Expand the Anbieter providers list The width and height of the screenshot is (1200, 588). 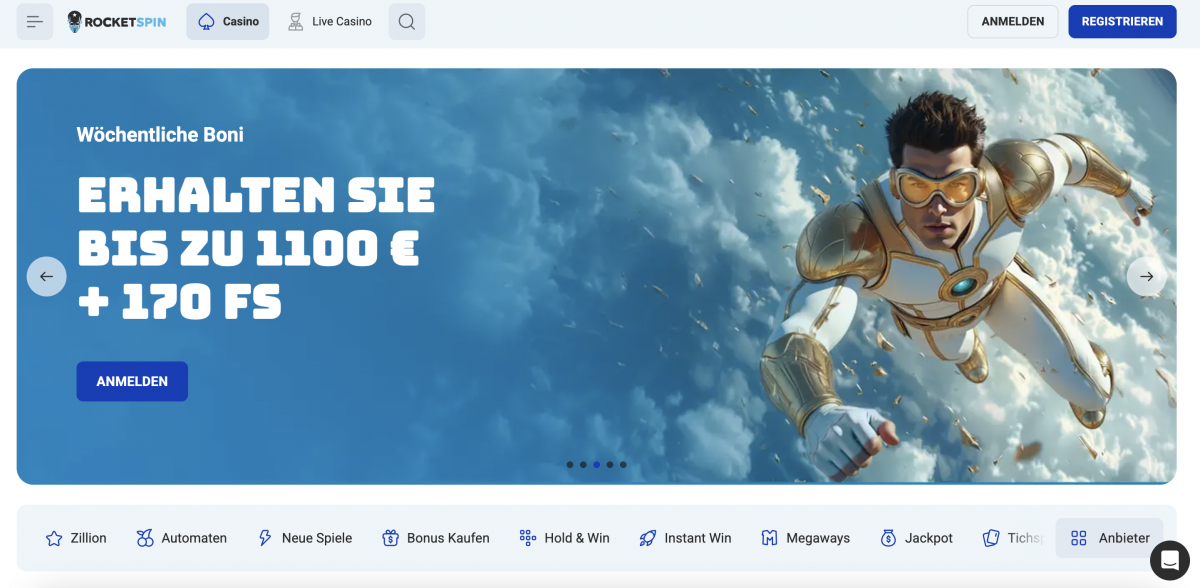pos(1109,538)
